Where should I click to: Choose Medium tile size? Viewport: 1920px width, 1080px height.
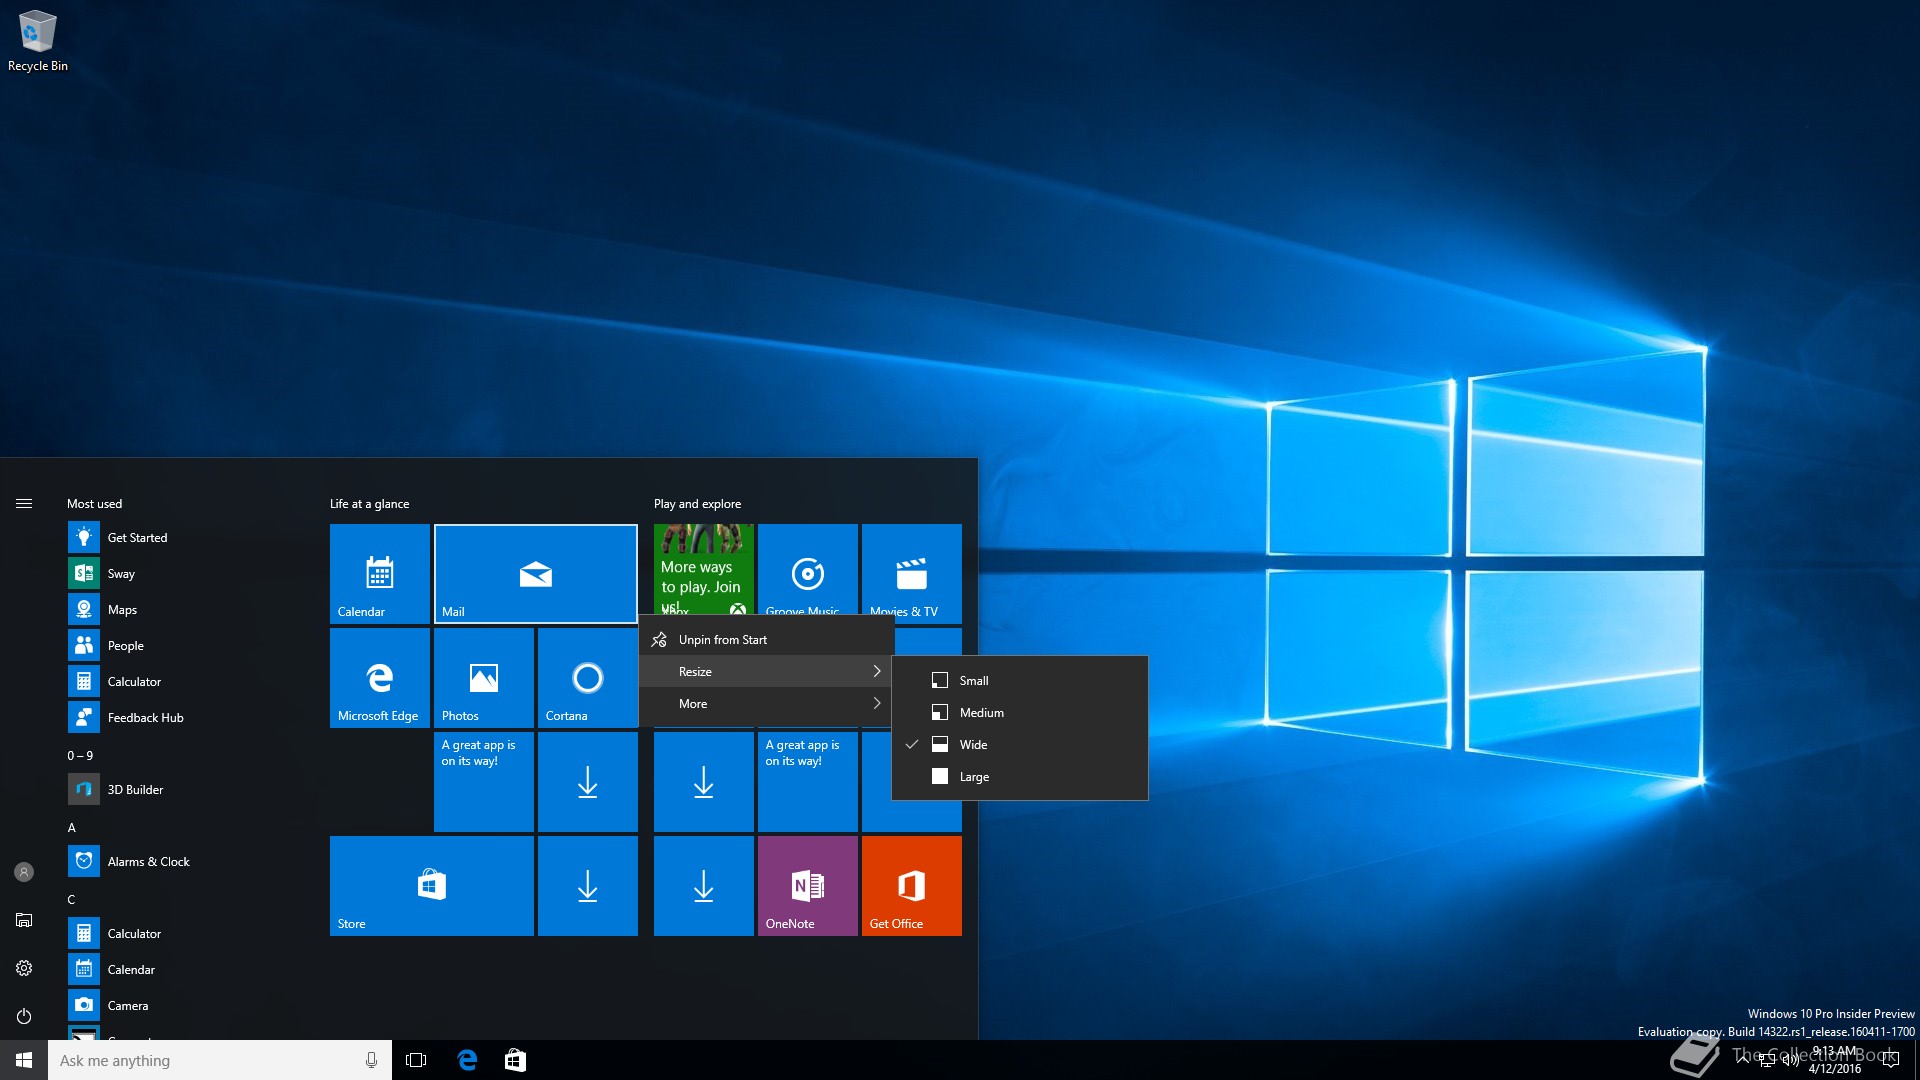coord(1020,713)
